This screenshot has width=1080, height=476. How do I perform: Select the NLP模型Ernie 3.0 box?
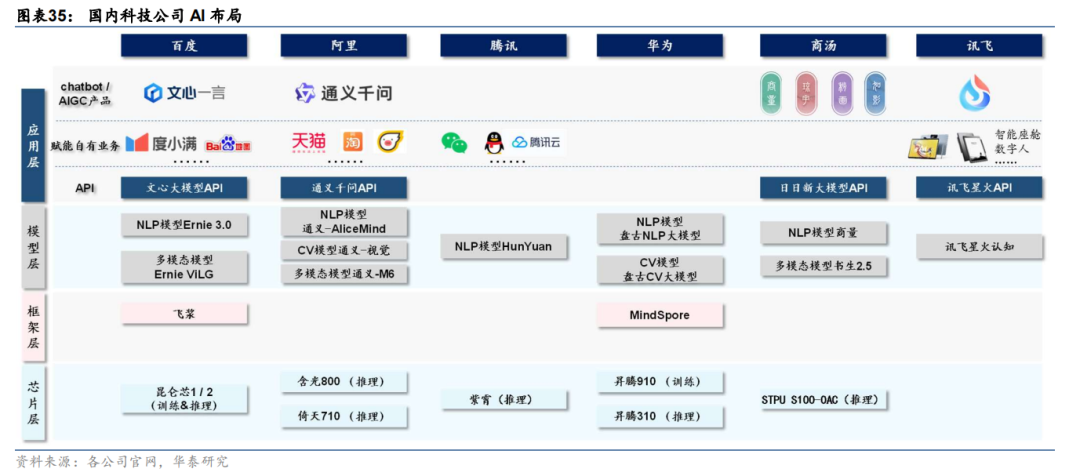[184, 224]
